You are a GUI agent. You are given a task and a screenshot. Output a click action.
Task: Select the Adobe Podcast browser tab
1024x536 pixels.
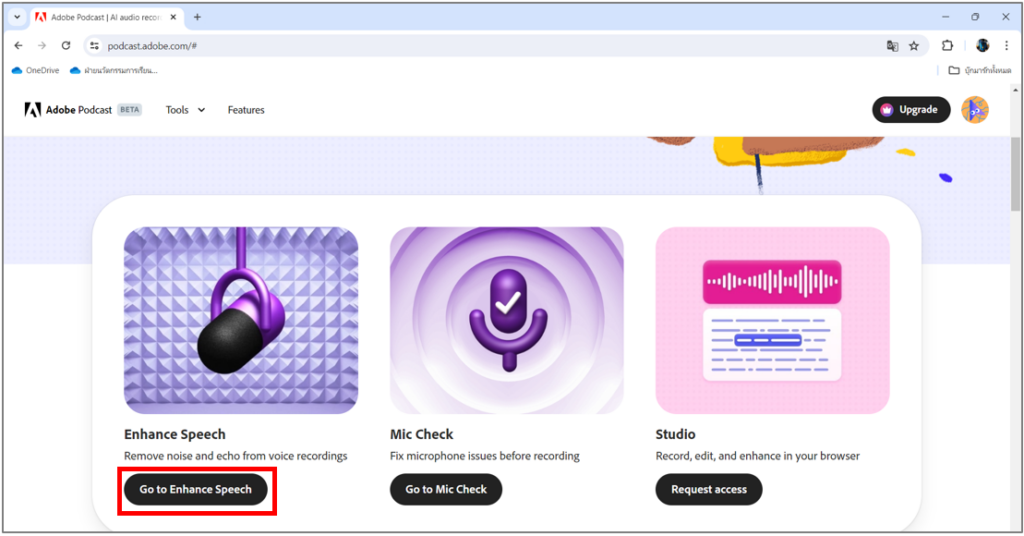pyautogui.click(x=100, y=17)
